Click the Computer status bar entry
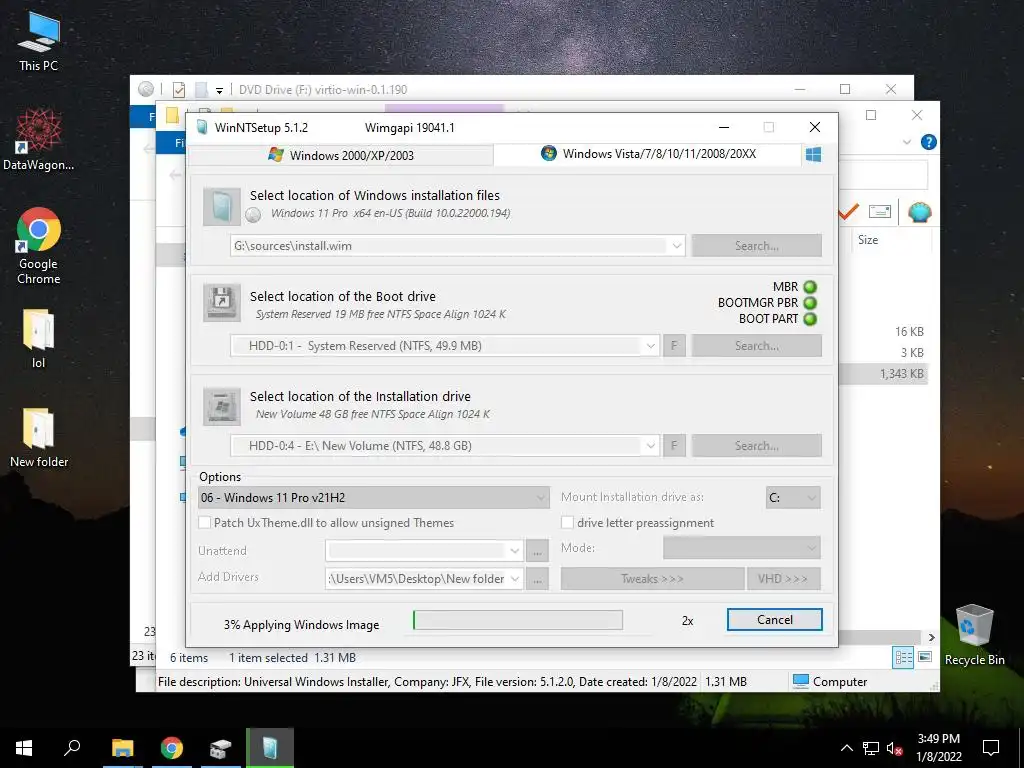The height and width of the screenshot is (768, 1024). tap(830, 682)
